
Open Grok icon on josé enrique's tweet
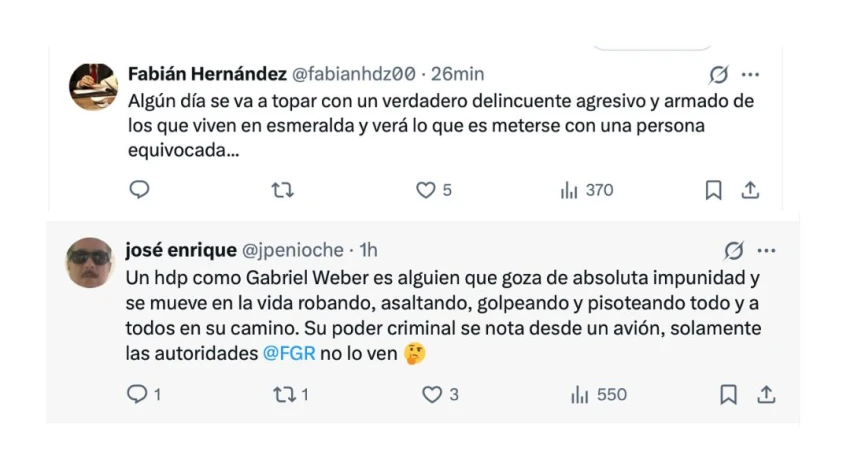pyautogui.click(x=734, y=250)
